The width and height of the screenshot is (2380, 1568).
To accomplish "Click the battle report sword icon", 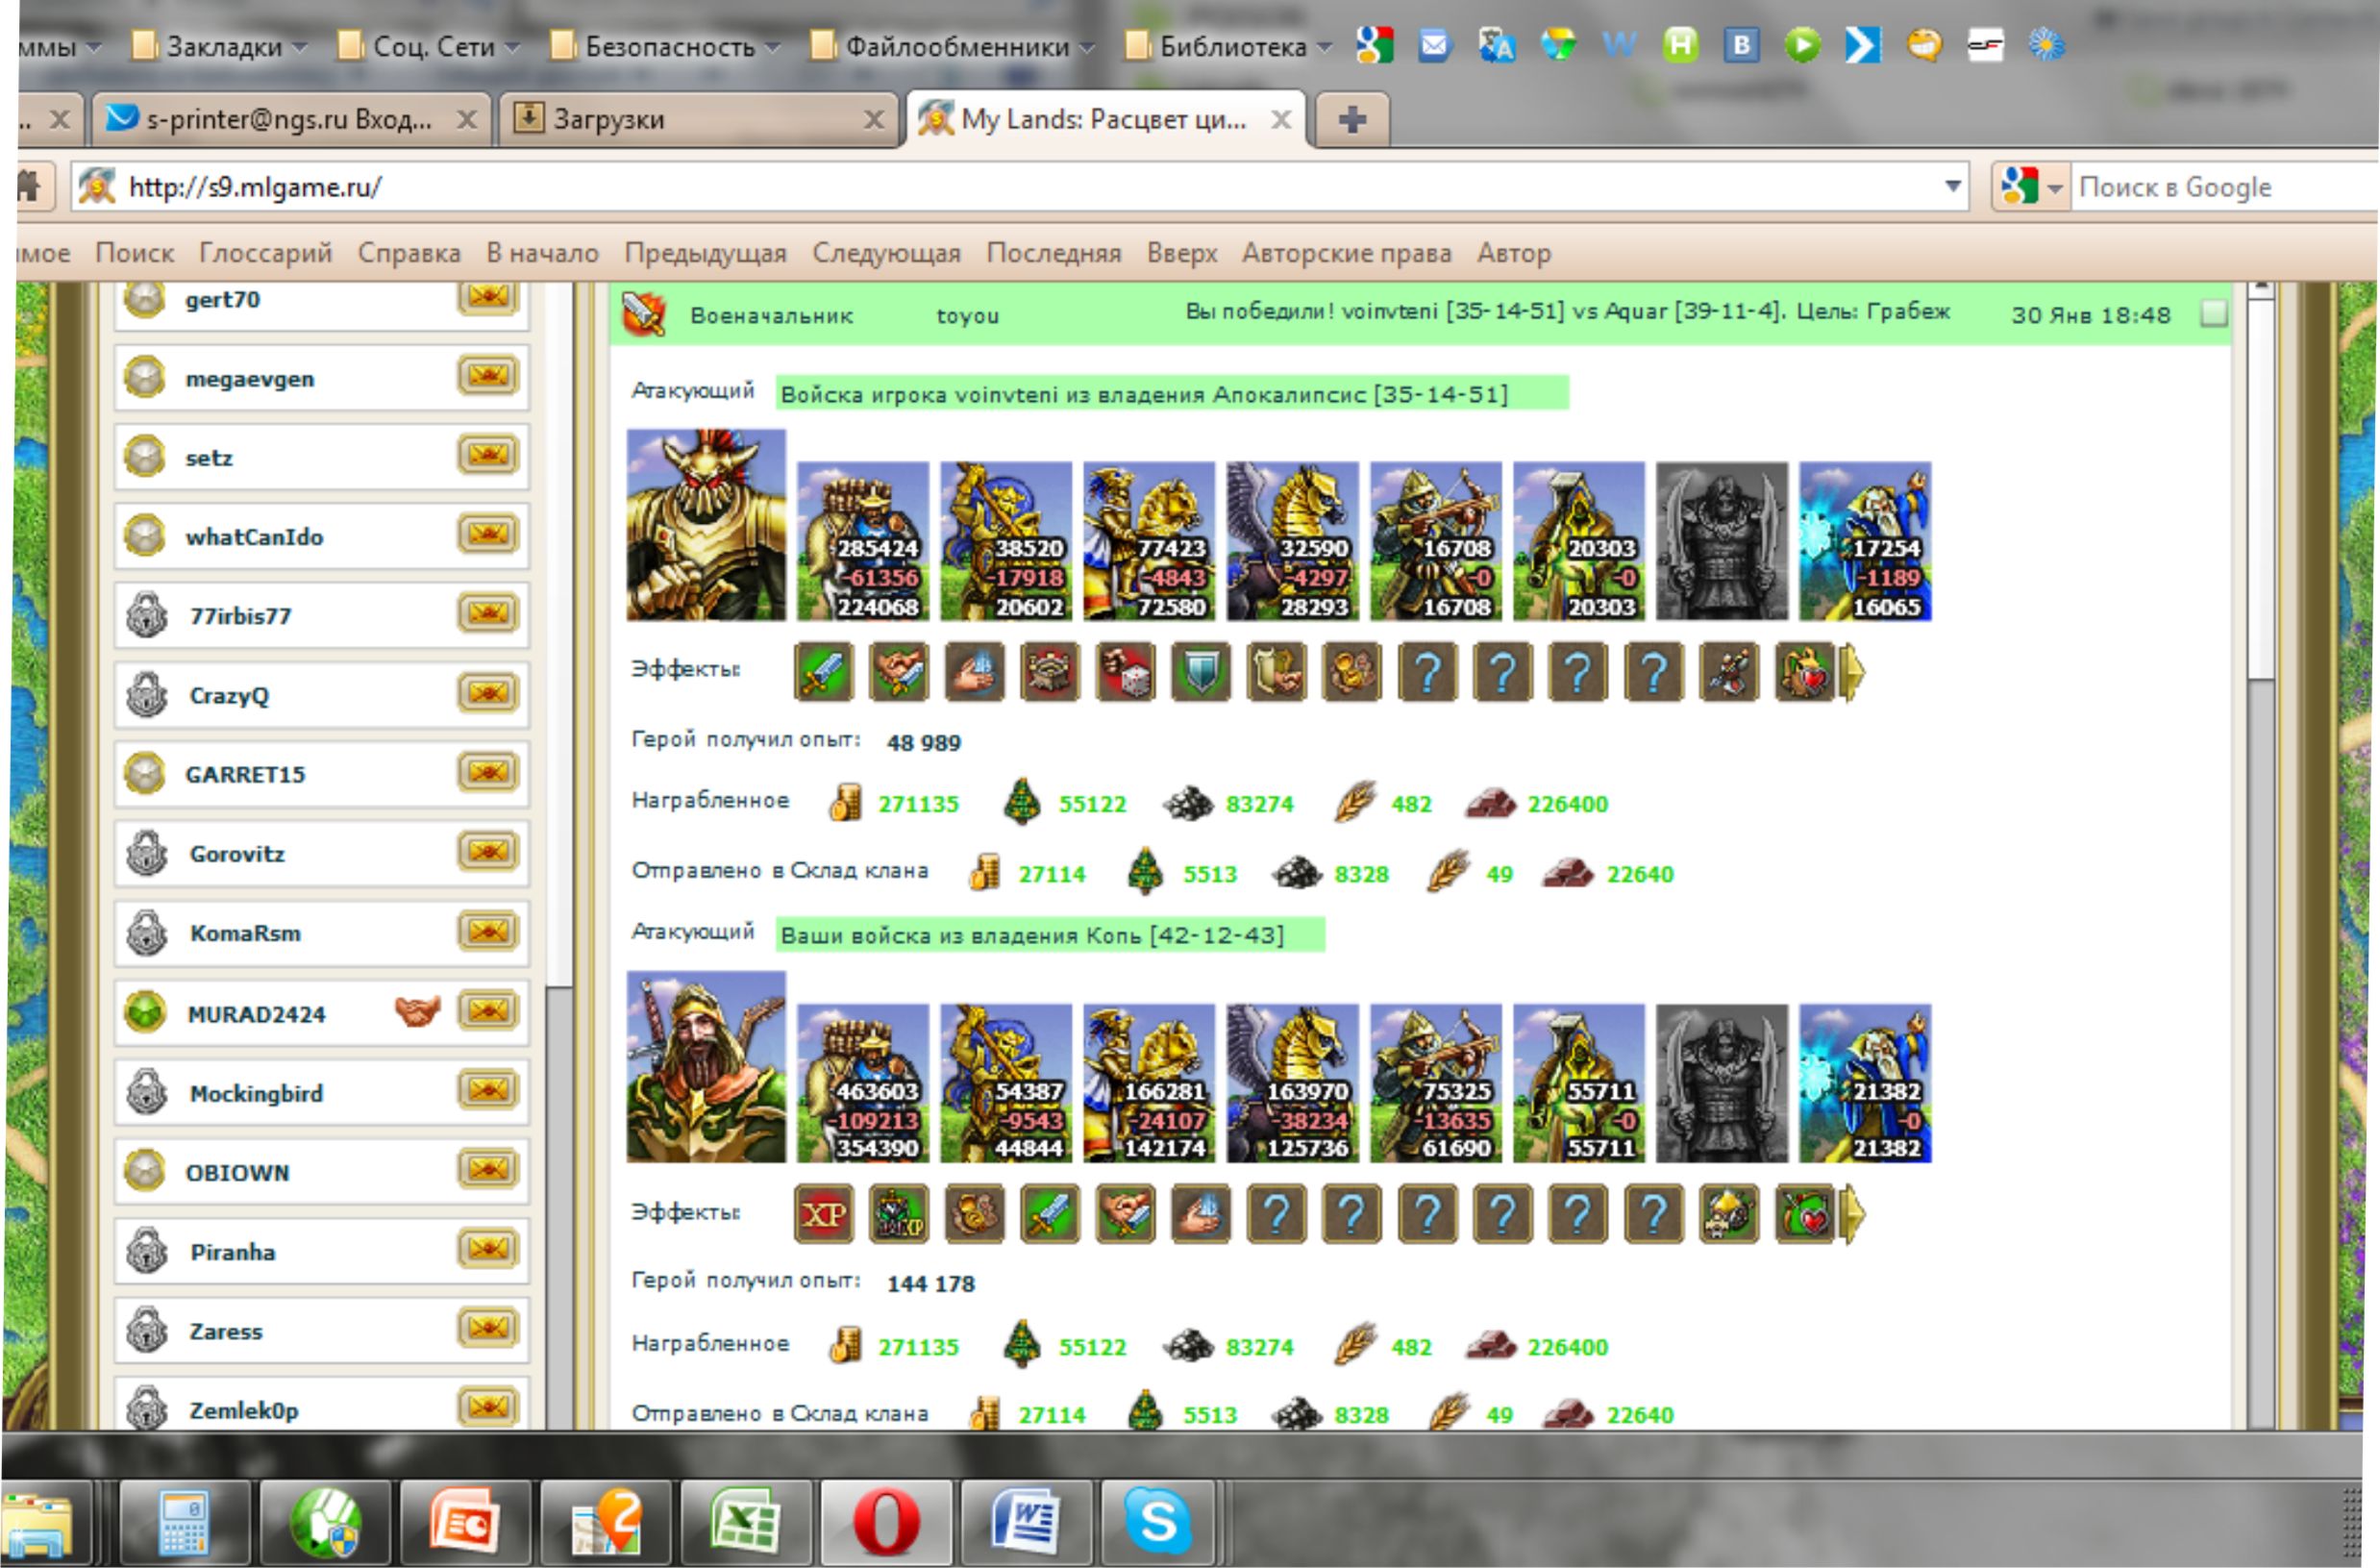I will tap(643, 314).
